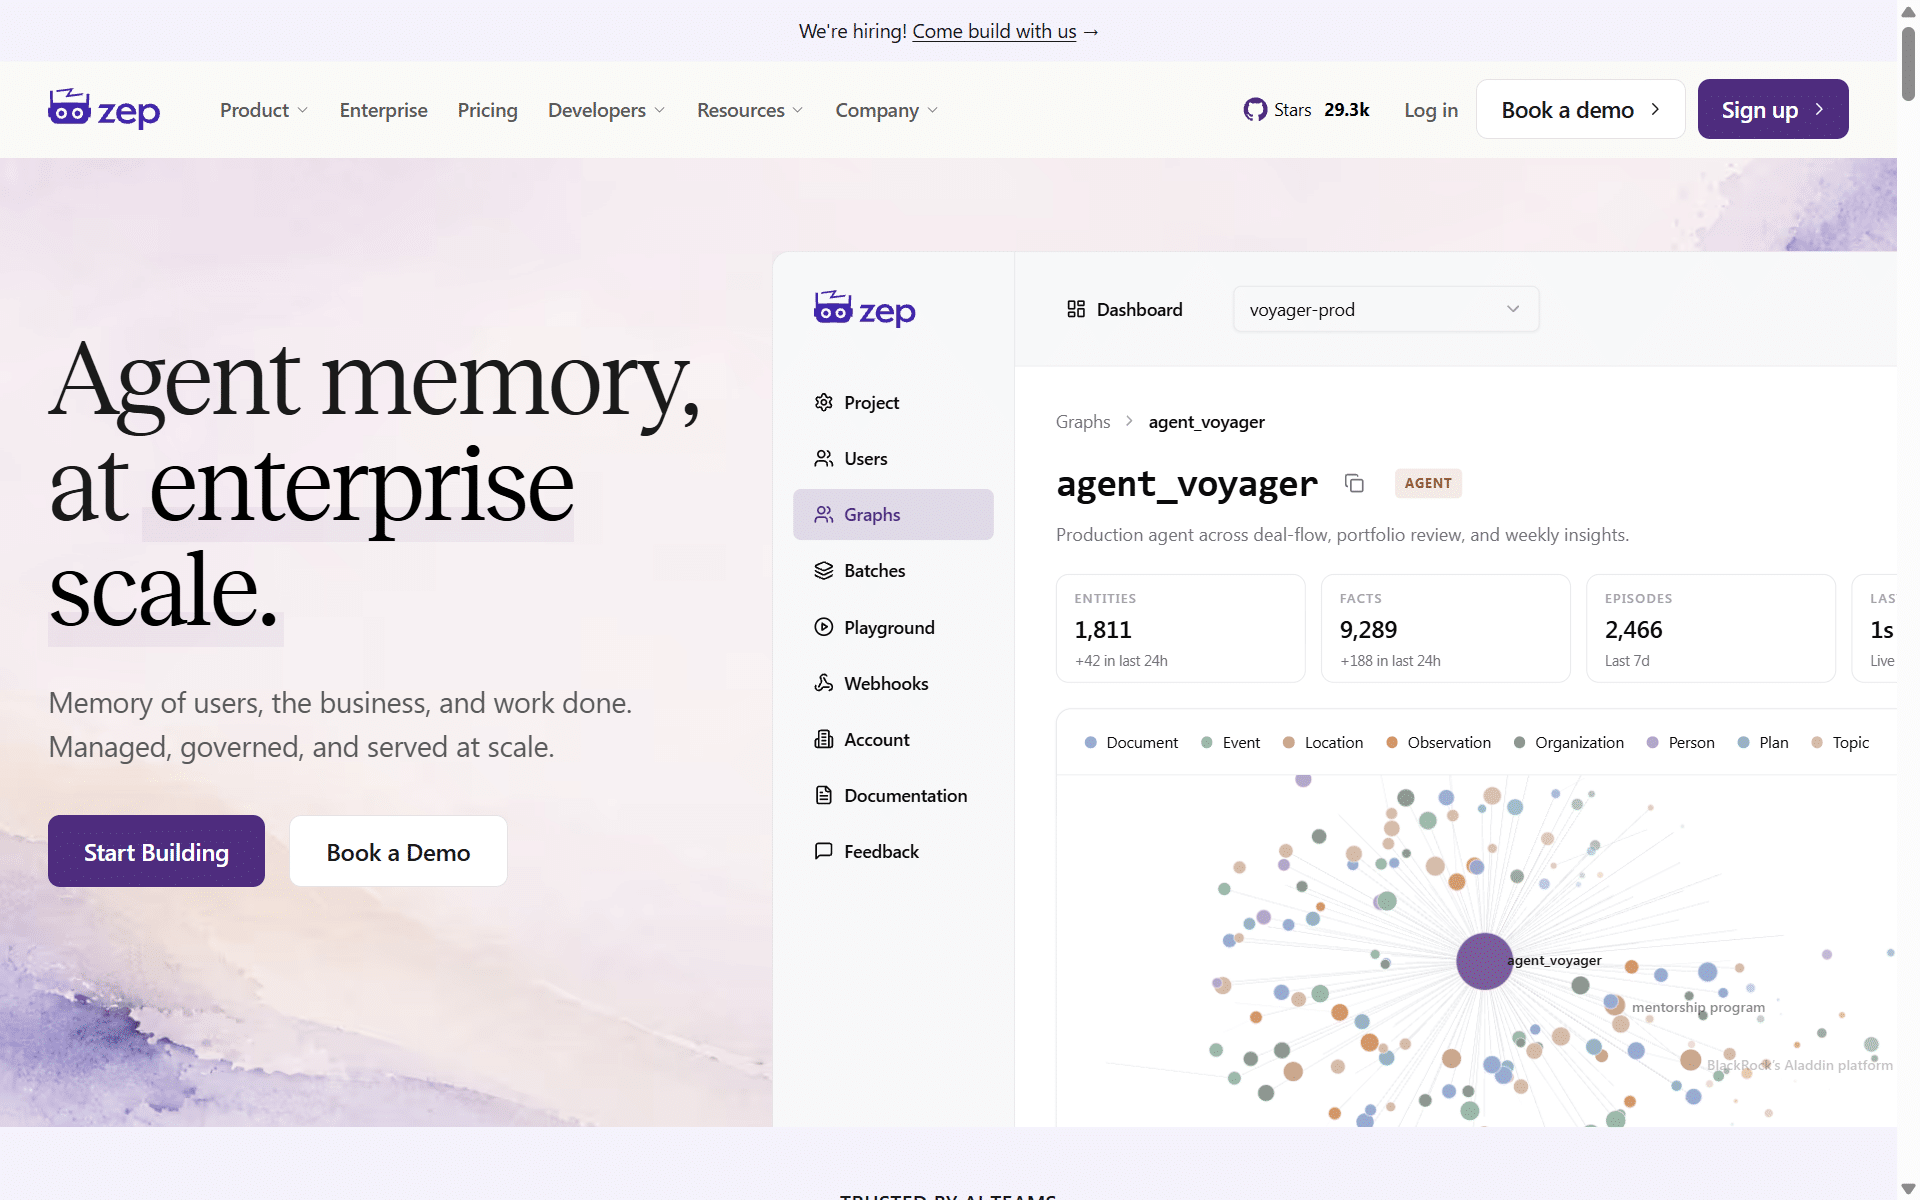Copy the agent_voyager graph ID icon
The width and height of the screenshot is (1920, 1200).
pyautogui.click(x=1355, y=483)
